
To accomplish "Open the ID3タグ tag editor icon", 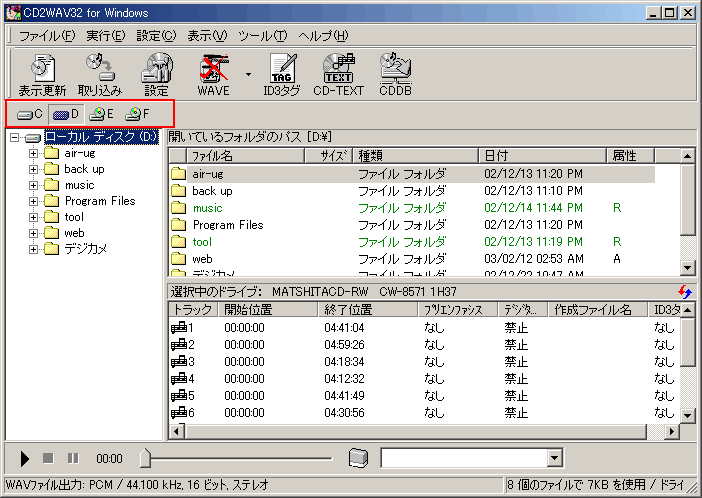I will coord(282,74).
